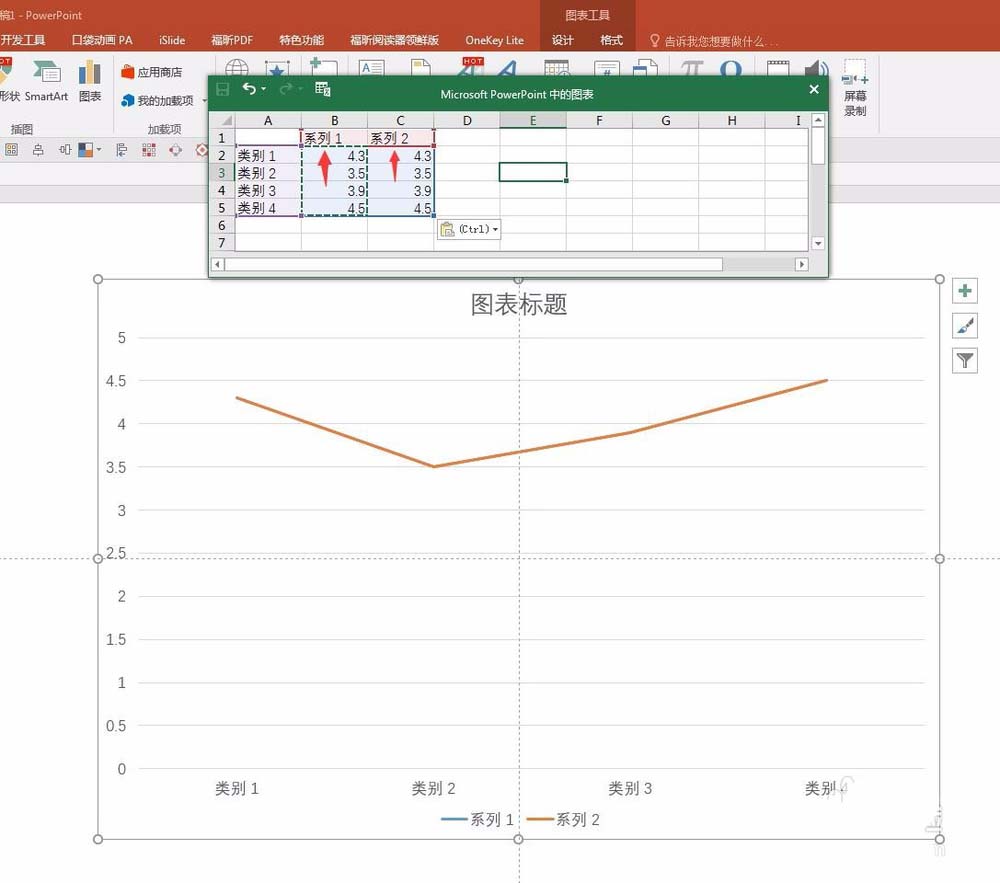Click the align-center icon in quick toolbar
This screenshot has width=1000, height=883.
38,150
